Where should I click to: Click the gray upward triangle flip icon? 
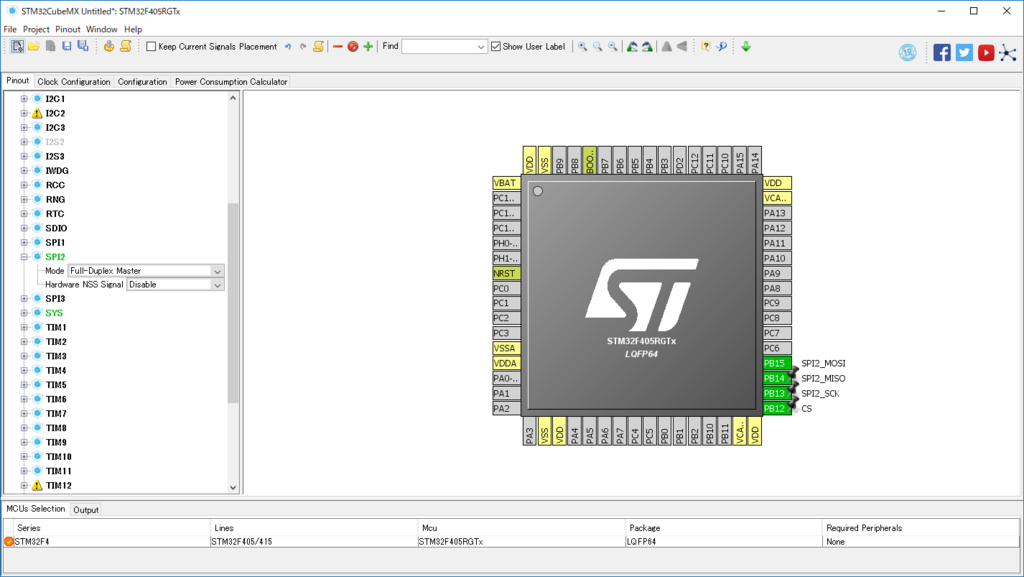click(666, 46)
